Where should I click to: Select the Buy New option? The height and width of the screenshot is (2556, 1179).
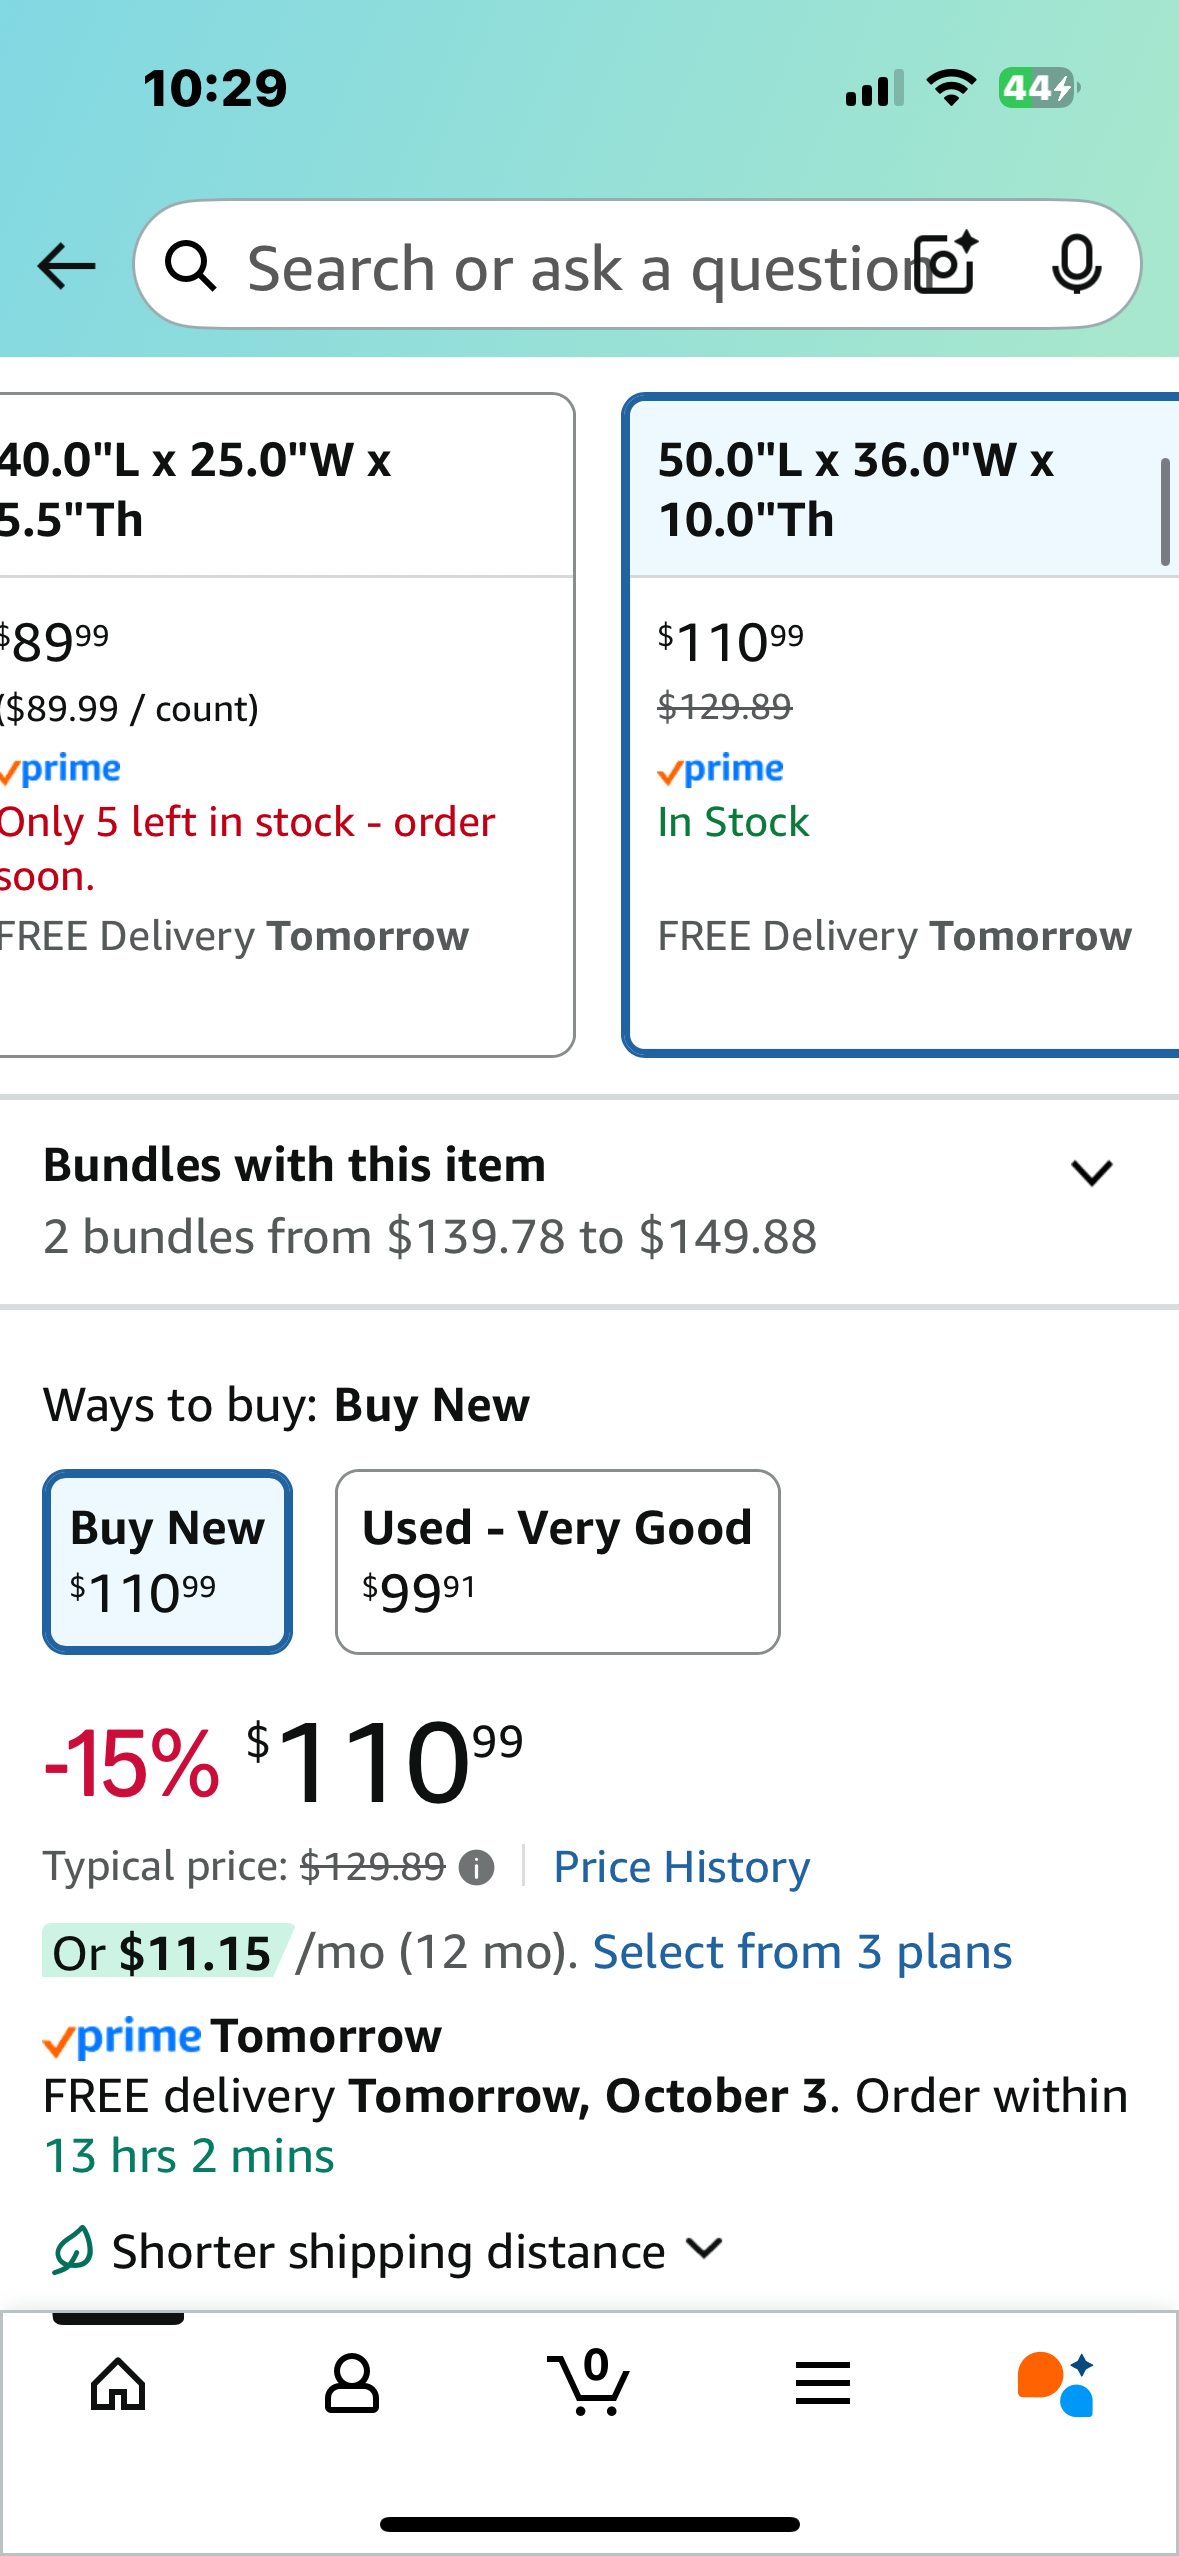(168, 1561)
